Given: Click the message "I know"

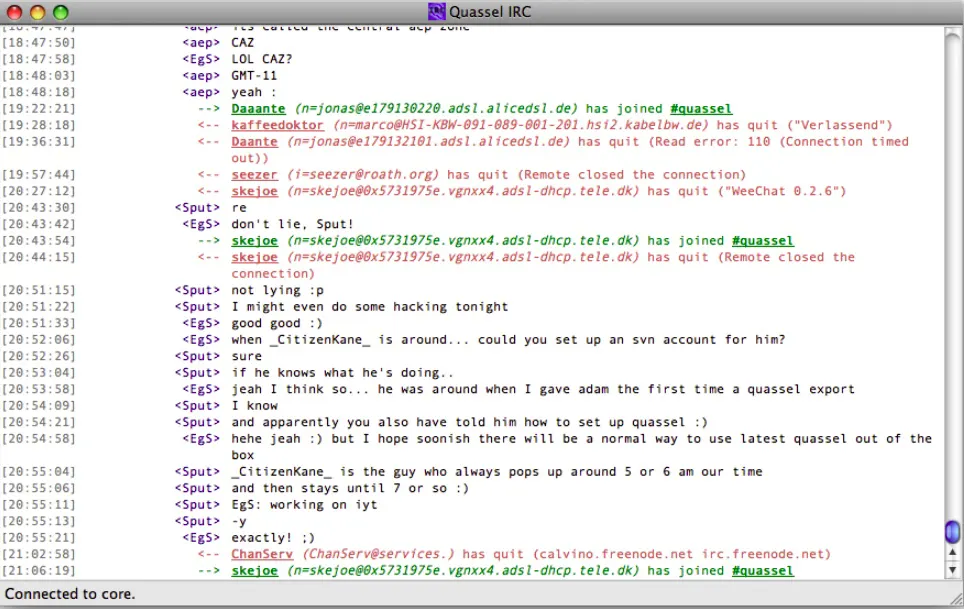Looking at the screenshot, I should point(255,406).
